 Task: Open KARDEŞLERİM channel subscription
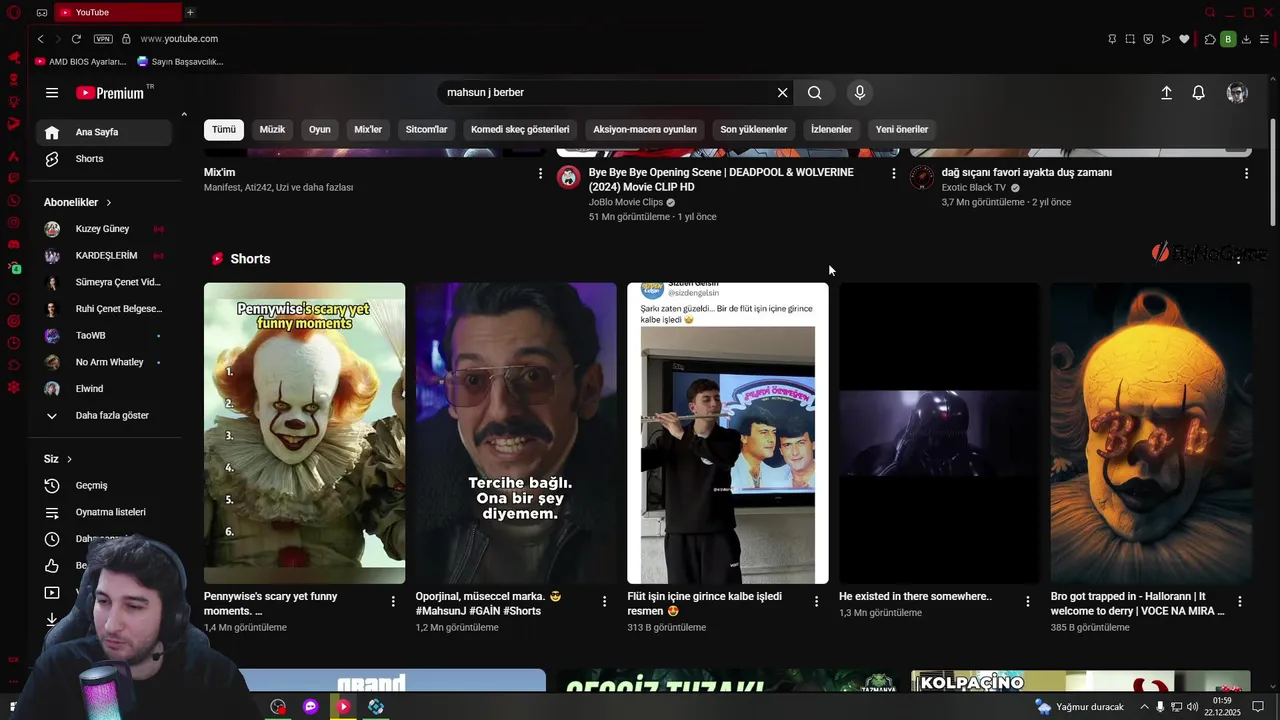[x=106, y=256]
